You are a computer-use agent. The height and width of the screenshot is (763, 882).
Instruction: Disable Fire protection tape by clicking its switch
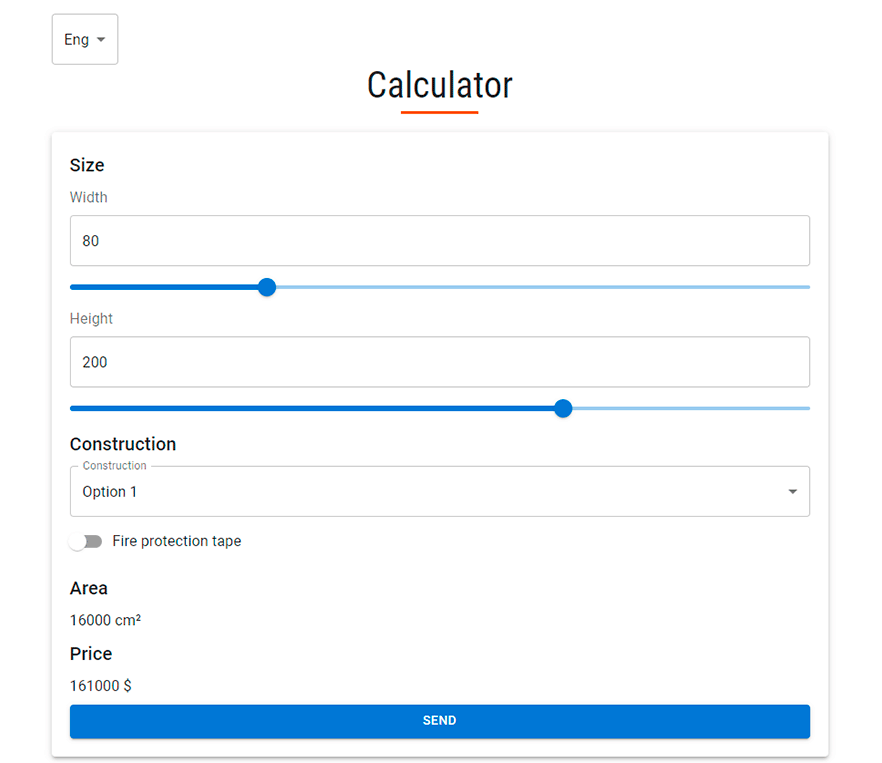(86, 541)
